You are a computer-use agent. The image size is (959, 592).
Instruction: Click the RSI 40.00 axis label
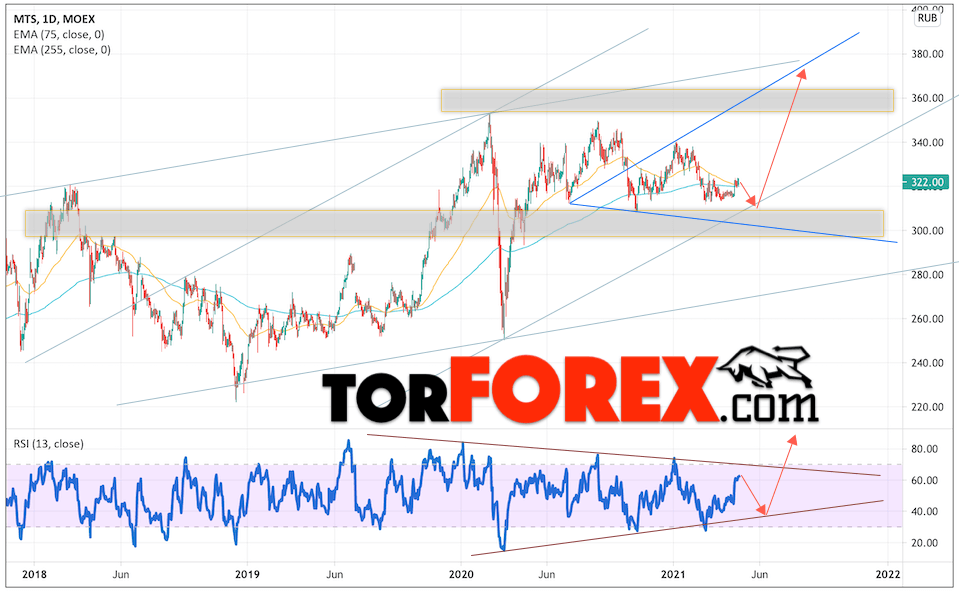click(924, 511)
